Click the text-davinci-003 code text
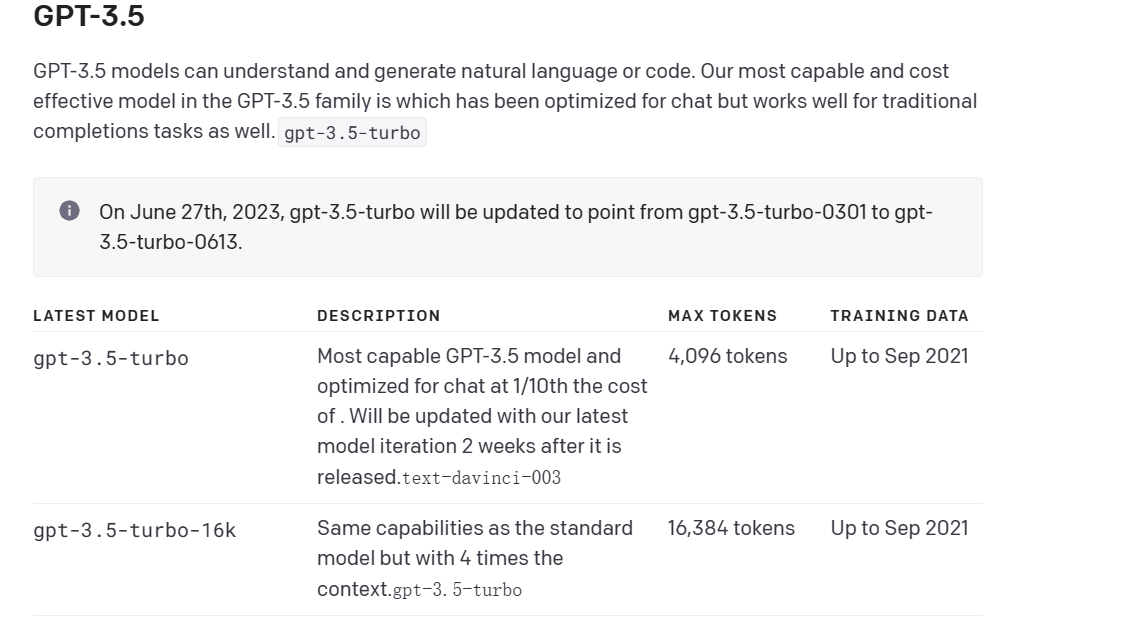 click(x=481, y=478)
